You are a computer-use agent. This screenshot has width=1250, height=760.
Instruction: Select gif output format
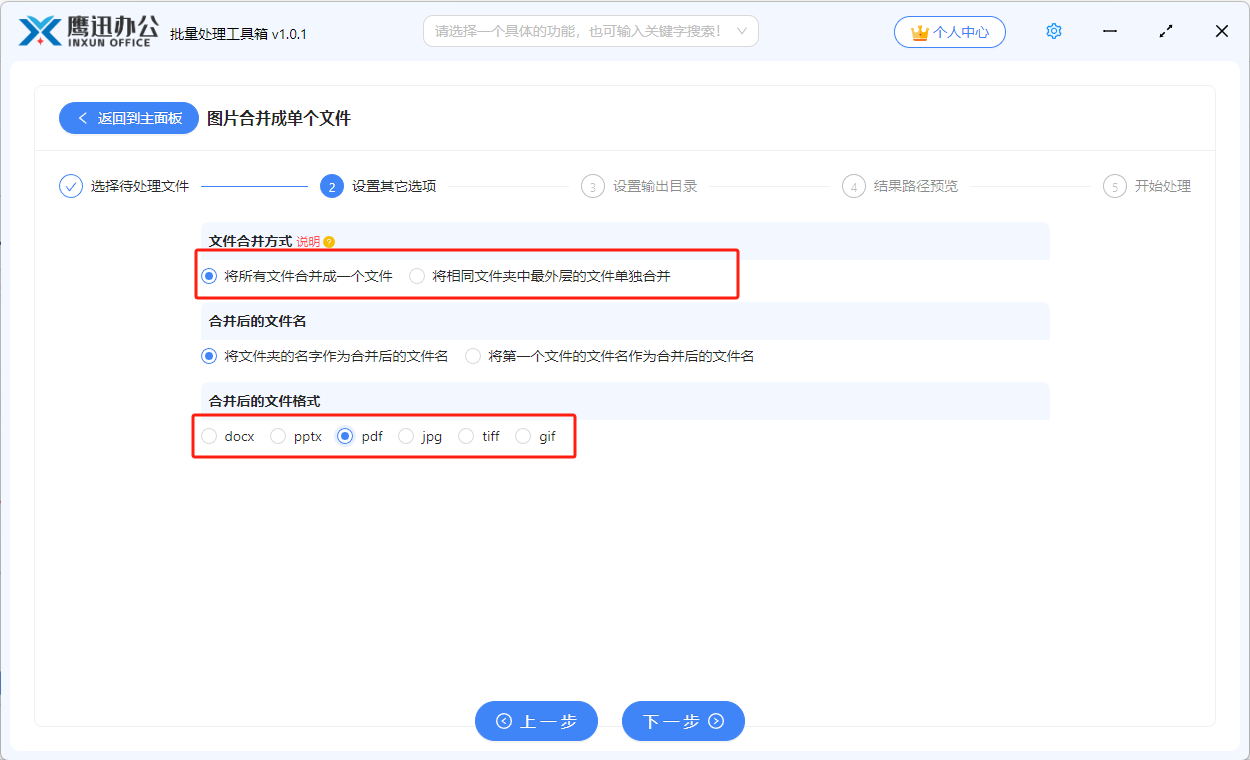[x=536, y=436]
